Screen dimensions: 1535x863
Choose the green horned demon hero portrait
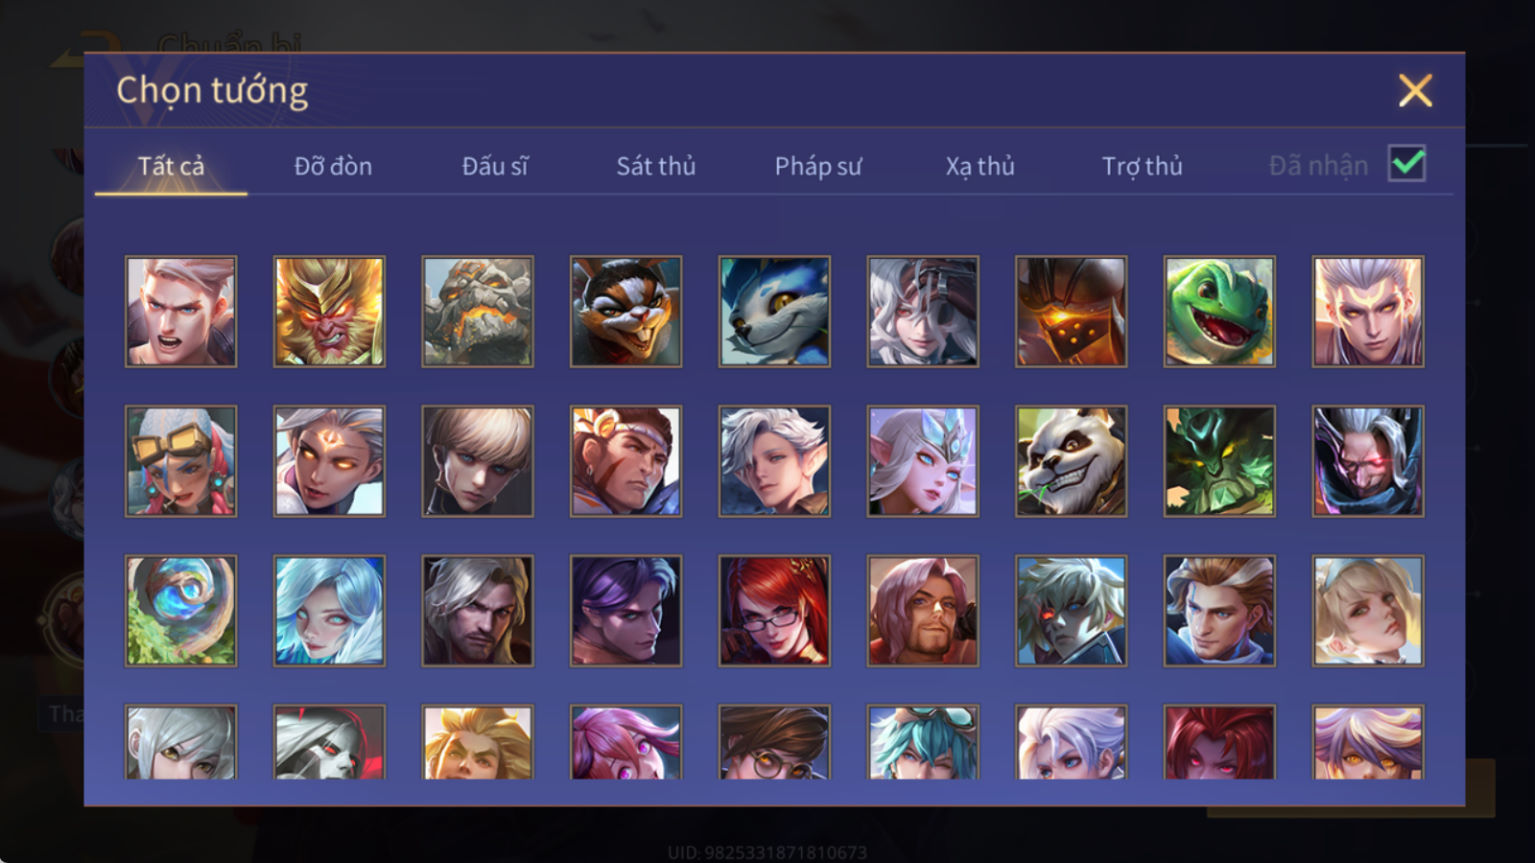(1219, 461)
